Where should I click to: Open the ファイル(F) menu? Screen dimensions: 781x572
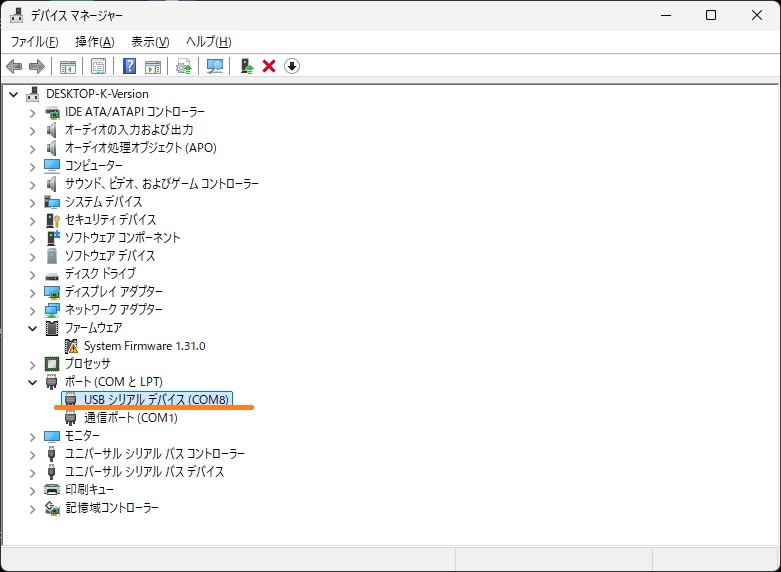(34, 42)
